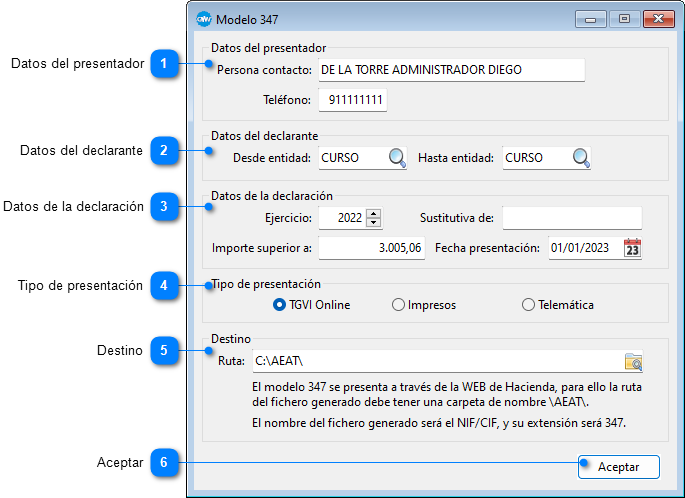Focus the Teléfono input field

[x=352, y=100]
